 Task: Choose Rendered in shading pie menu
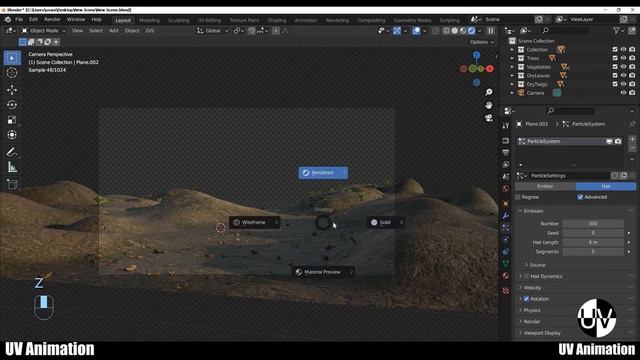(x=323, y=173)
